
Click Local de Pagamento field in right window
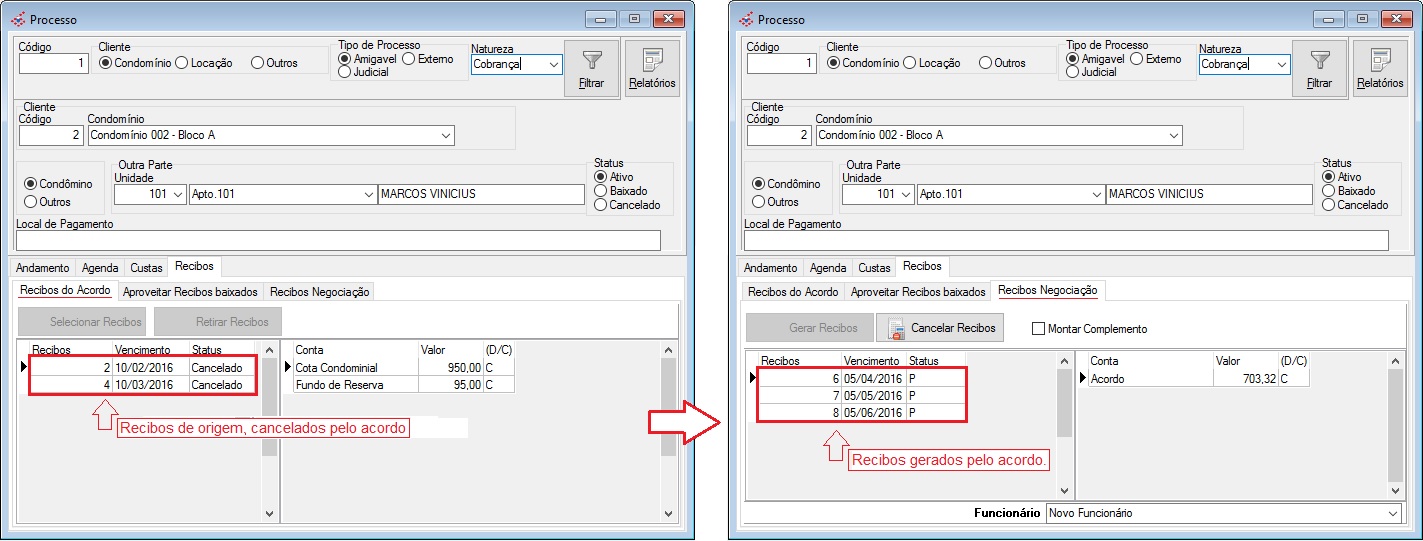pos(1066,241)
